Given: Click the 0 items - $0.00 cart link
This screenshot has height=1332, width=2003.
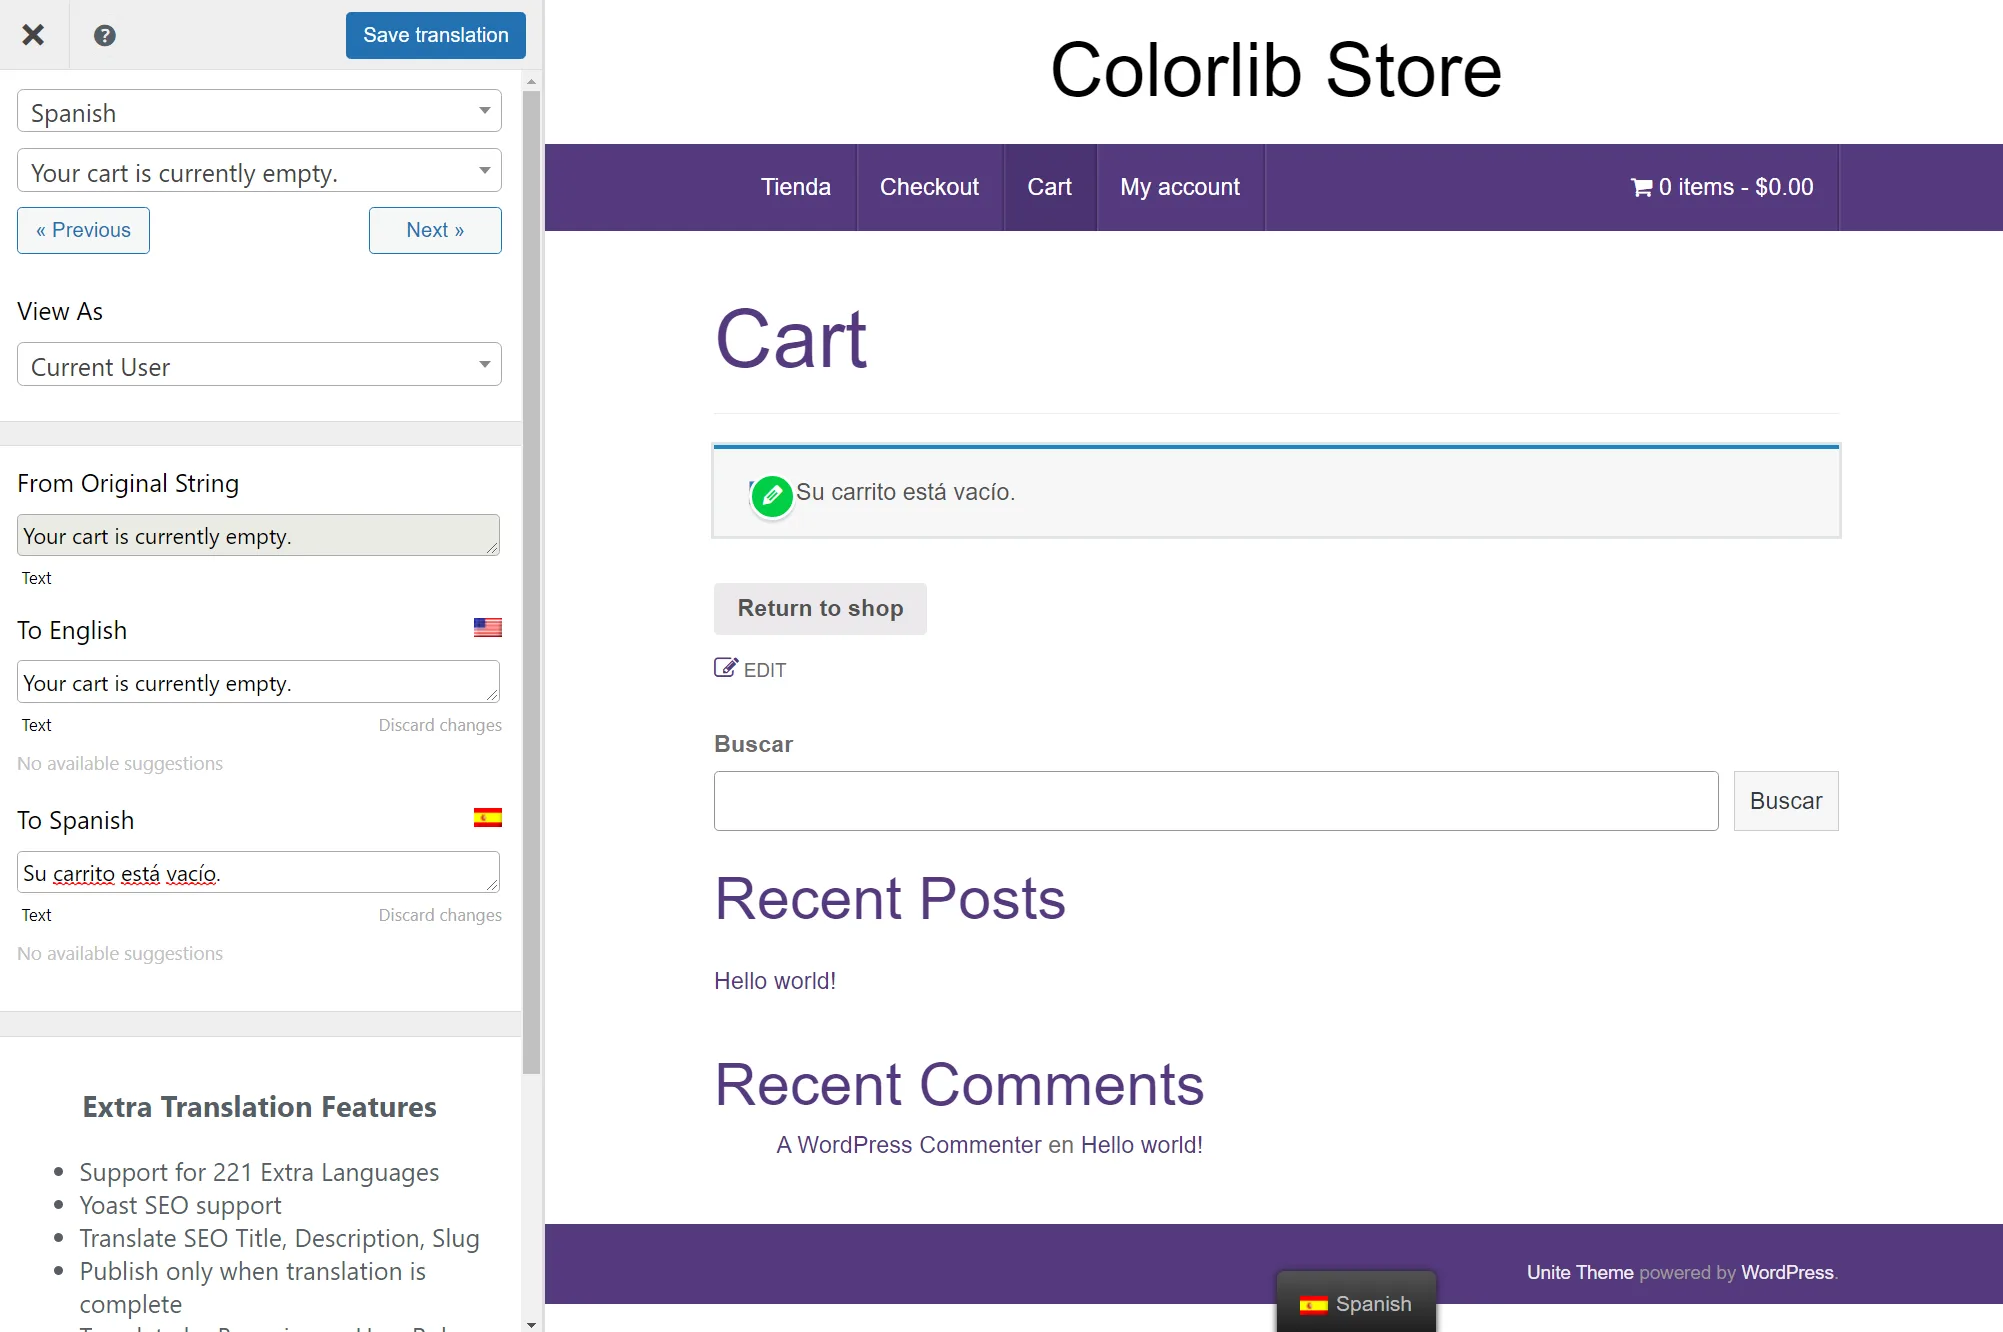Looking at the screenshot, I should coord(1722,187).
